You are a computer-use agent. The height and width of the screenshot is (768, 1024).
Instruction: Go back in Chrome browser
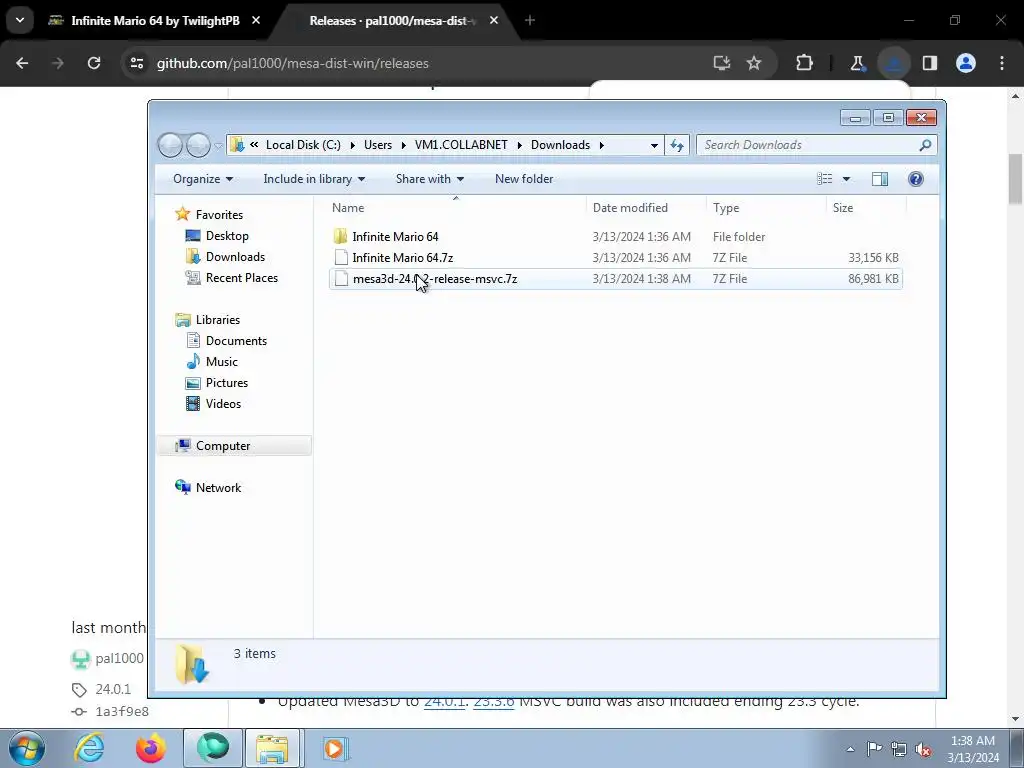(22, 63)
